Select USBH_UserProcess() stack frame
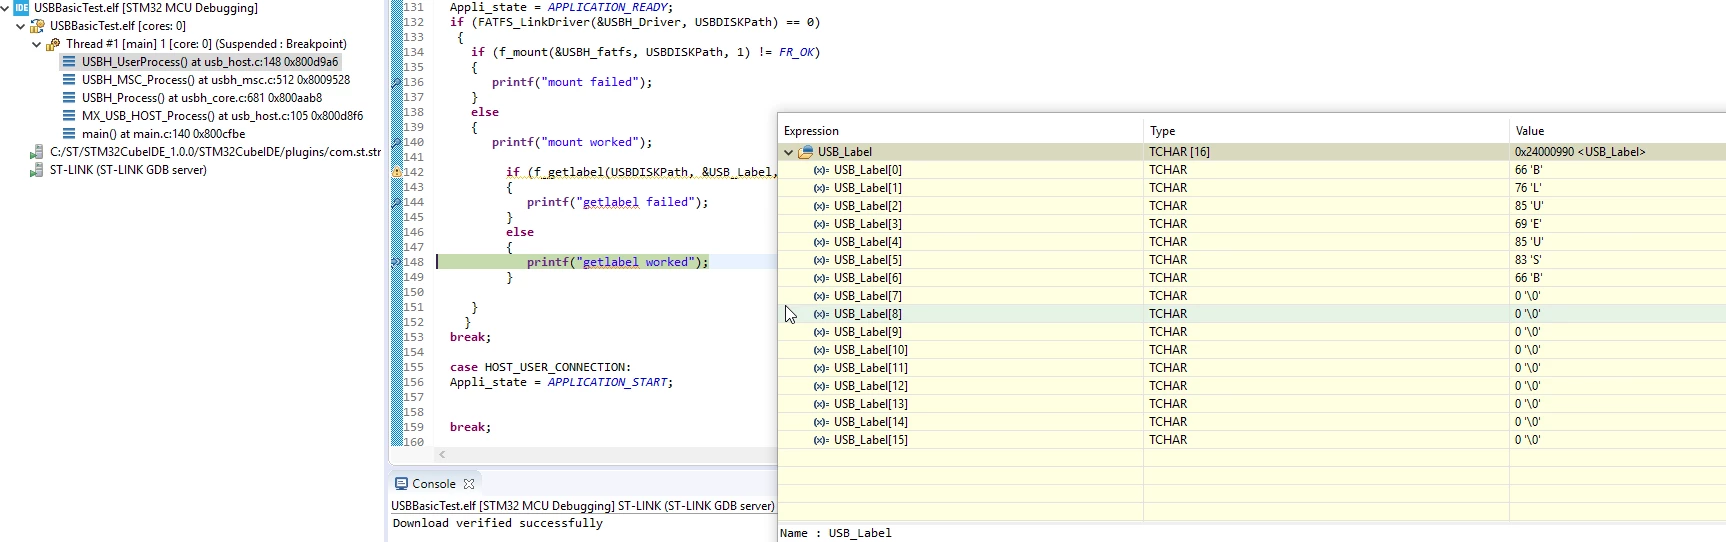Image resolution: width=1726 pixels, height=542 pixels. click(x=210, y=62)
